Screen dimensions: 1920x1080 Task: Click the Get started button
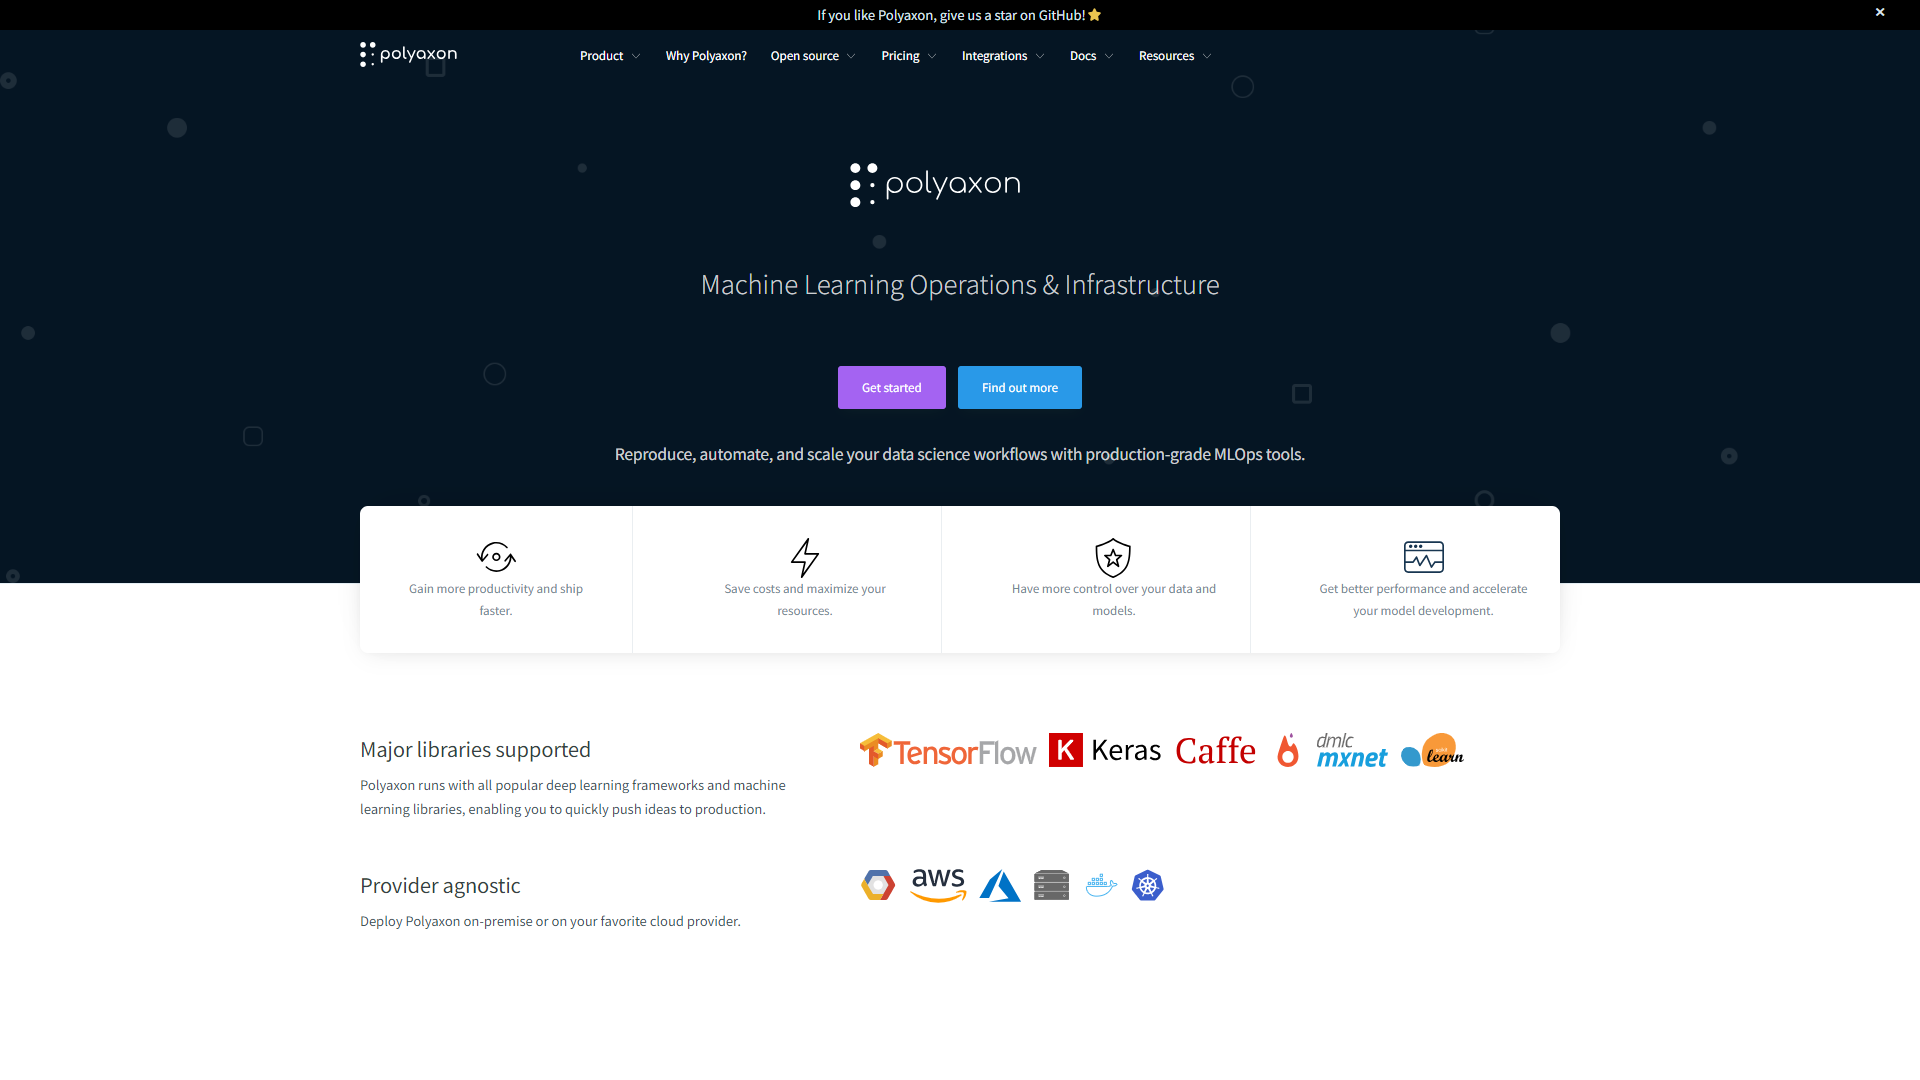coord(891,387)
